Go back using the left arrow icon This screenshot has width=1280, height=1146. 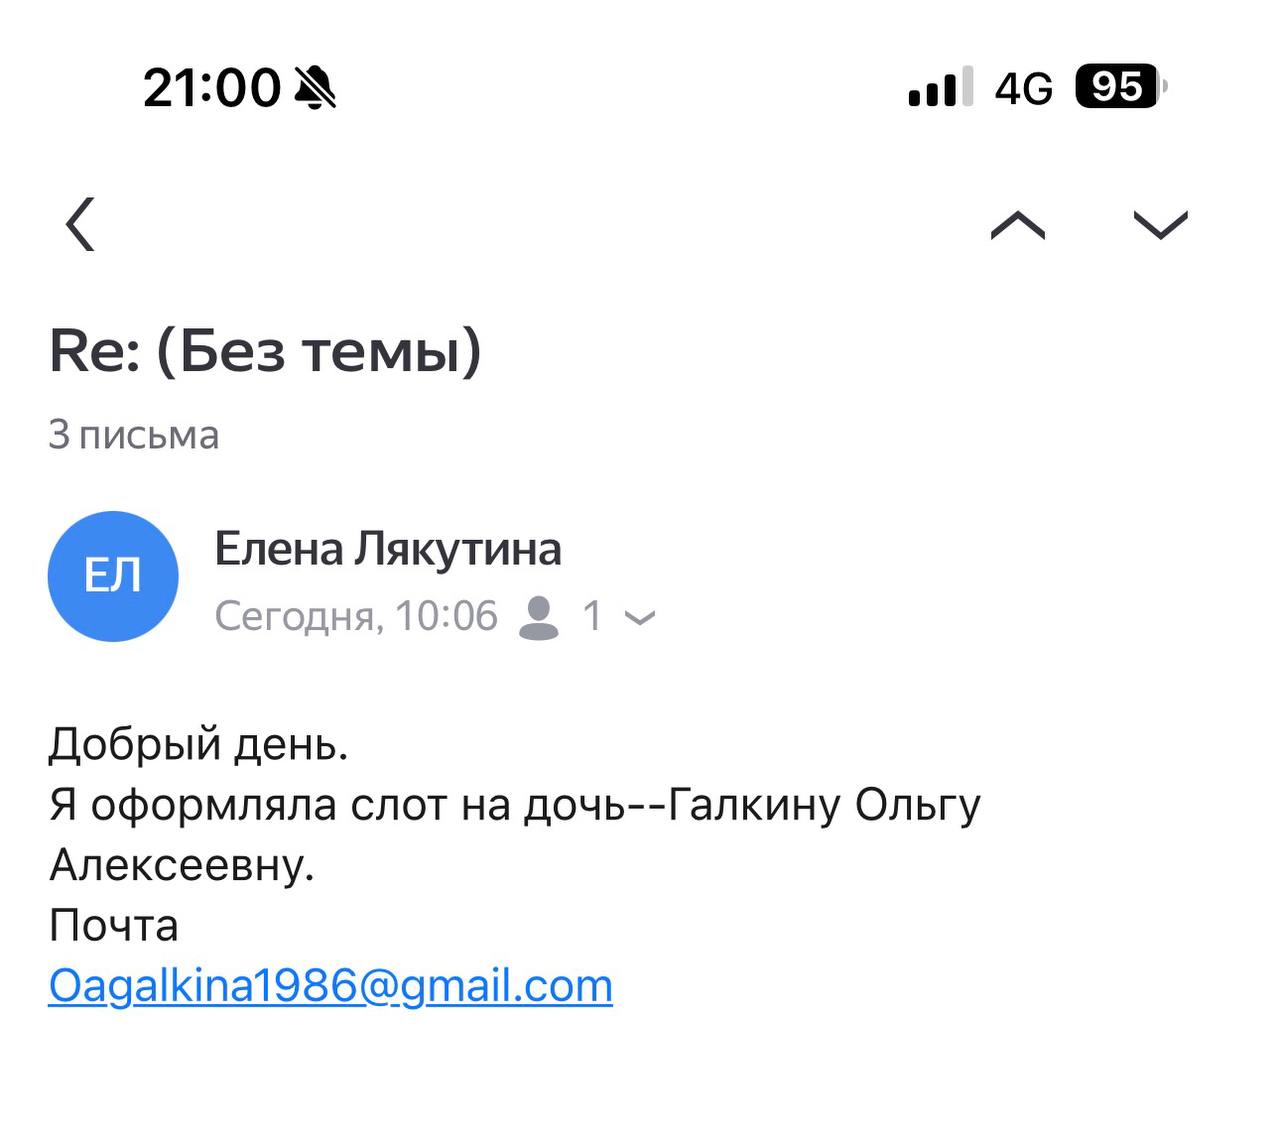coord(81,224)
